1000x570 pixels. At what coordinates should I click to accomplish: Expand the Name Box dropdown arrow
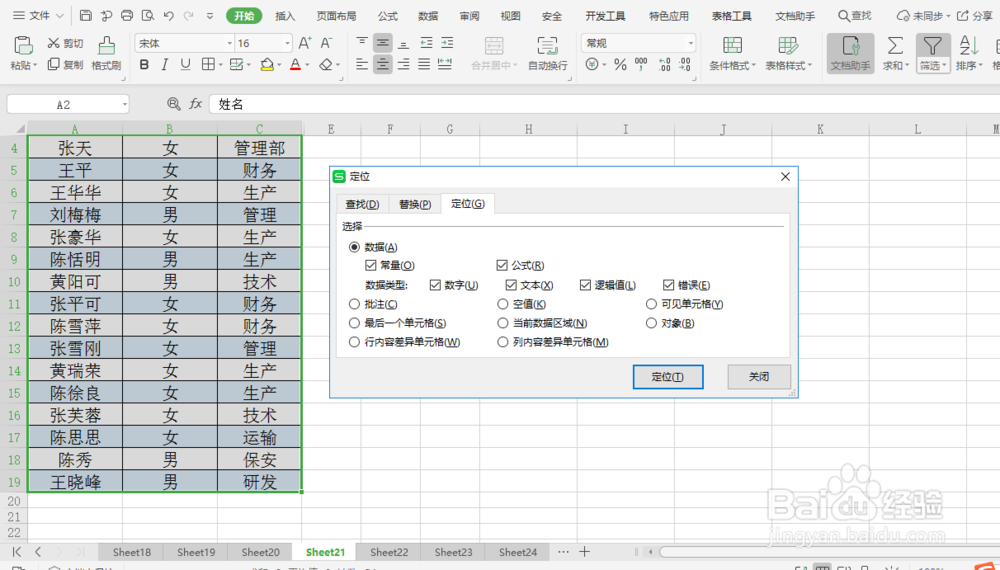pyautogui.click(x=124, y=104)
